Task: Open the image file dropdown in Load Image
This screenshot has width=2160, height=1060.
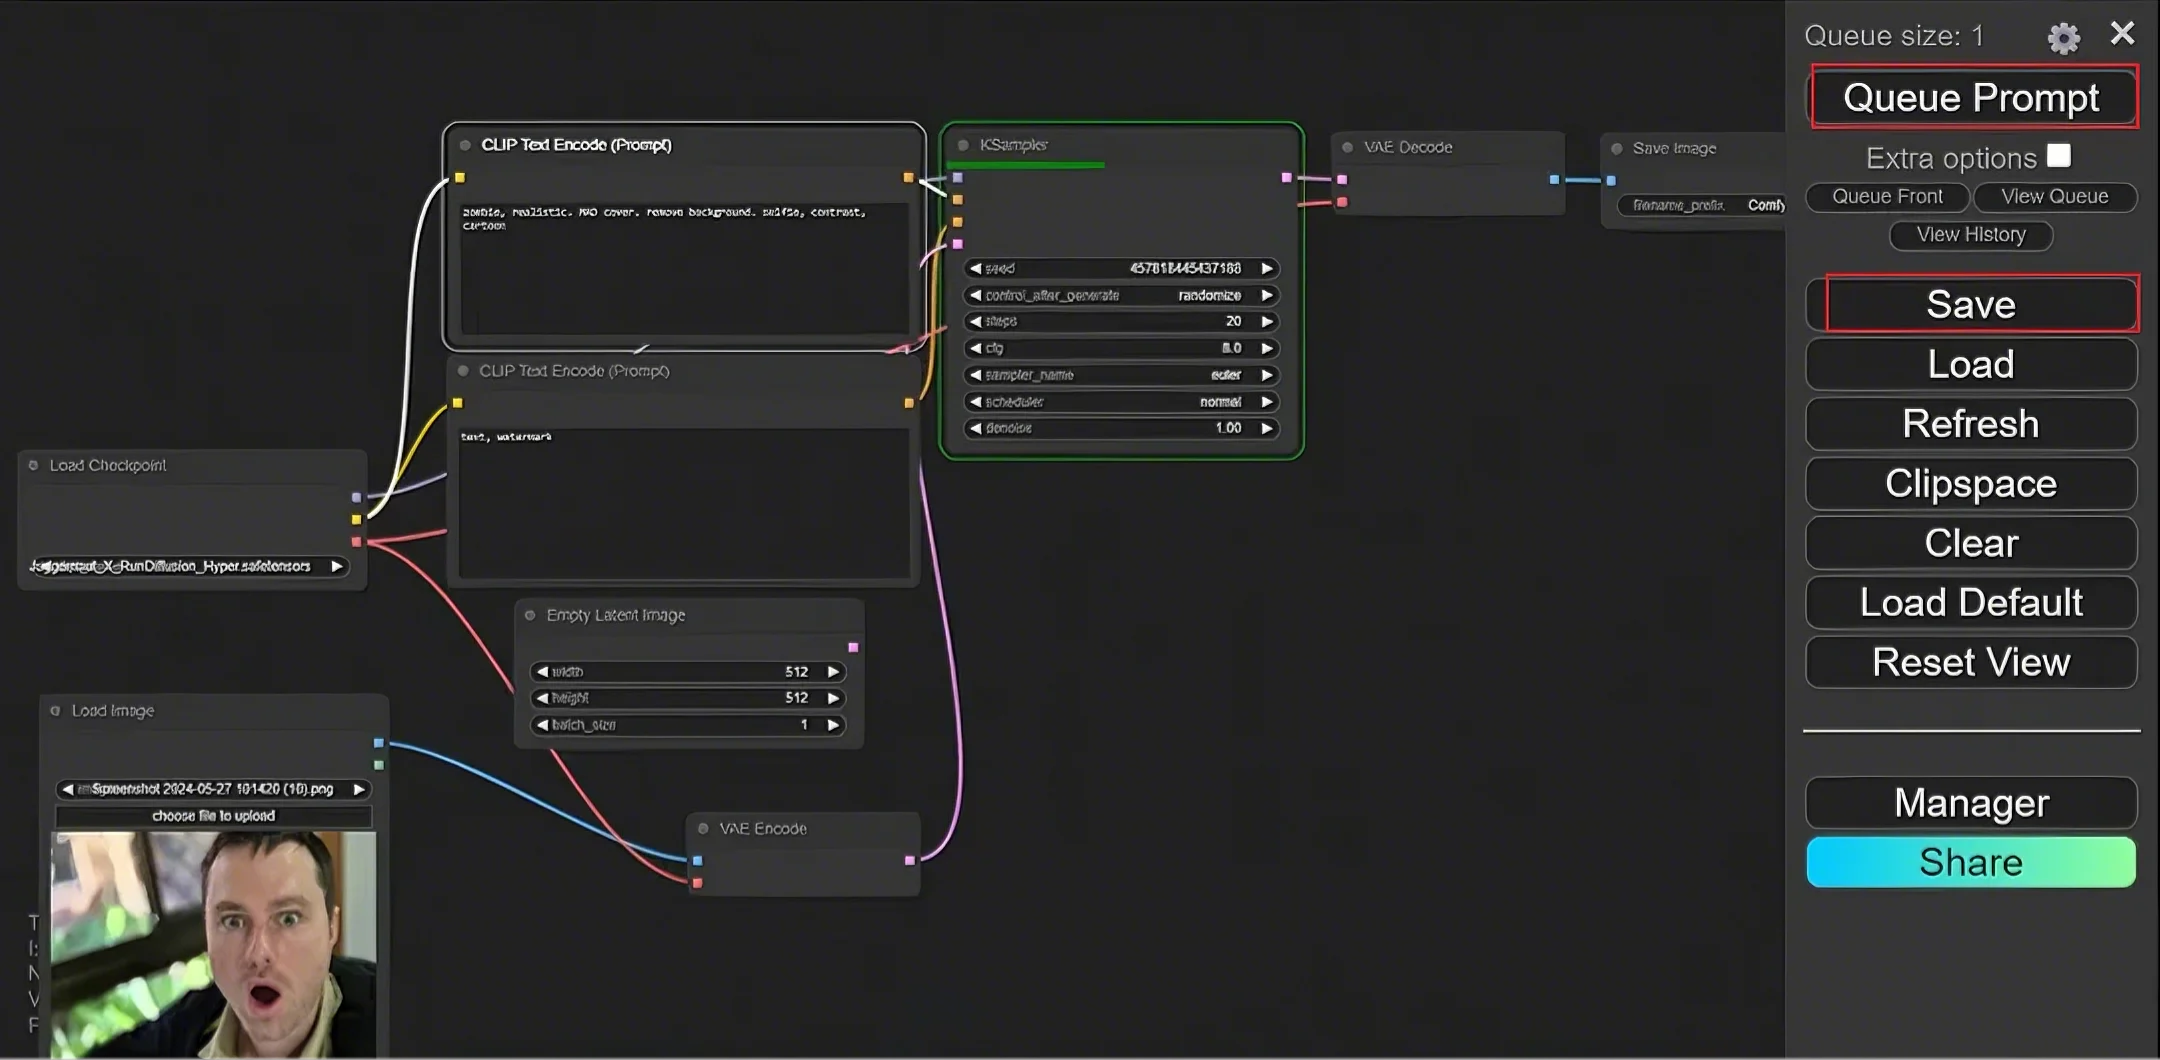Action: (x=213, y=789)
